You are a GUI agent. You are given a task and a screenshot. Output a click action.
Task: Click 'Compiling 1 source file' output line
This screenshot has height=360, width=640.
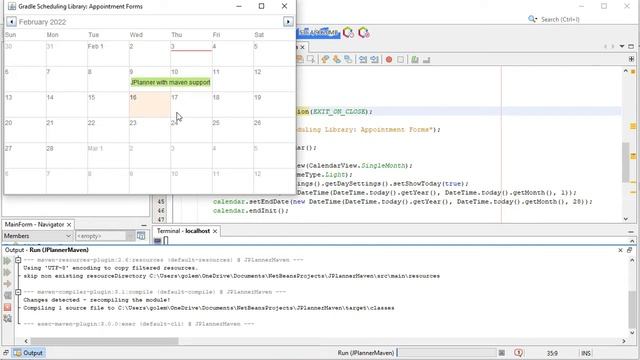(x=209, y=308)
